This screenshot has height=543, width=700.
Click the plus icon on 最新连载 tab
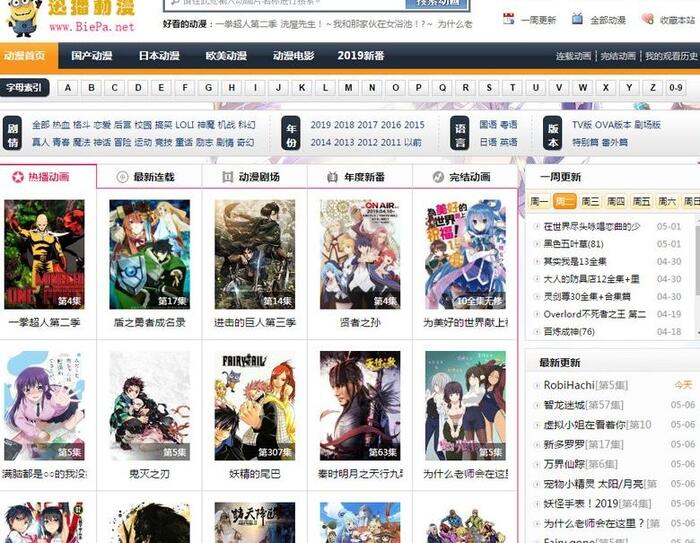pos(122,177)
